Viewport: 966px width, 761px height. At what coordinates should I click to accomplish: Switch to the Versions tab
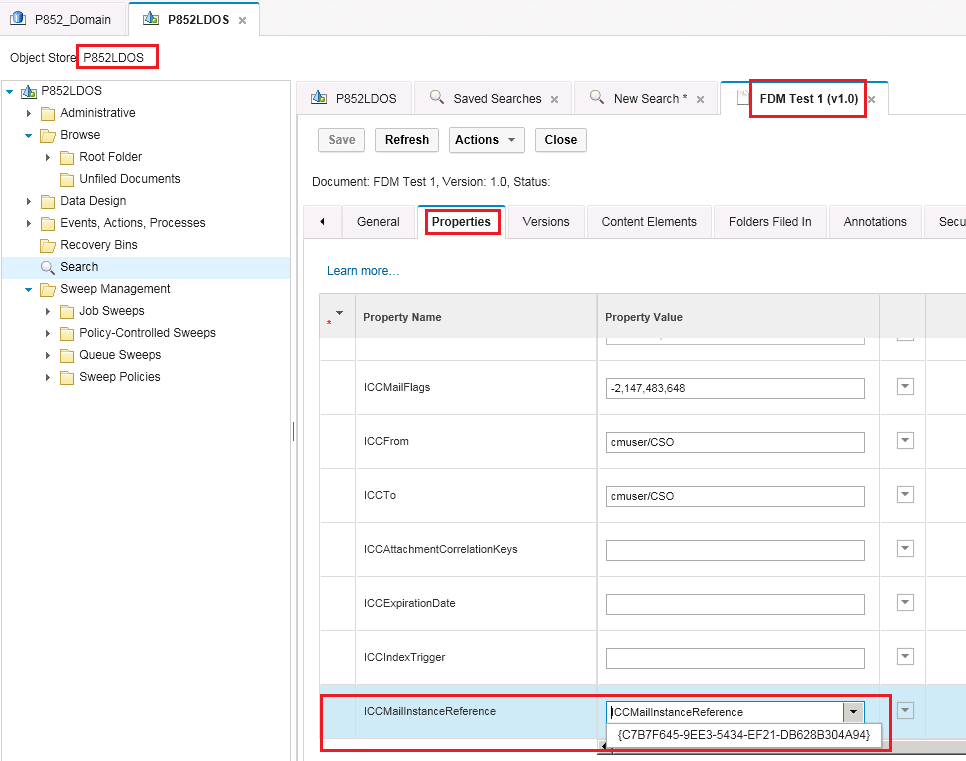(x=545, y=221)
